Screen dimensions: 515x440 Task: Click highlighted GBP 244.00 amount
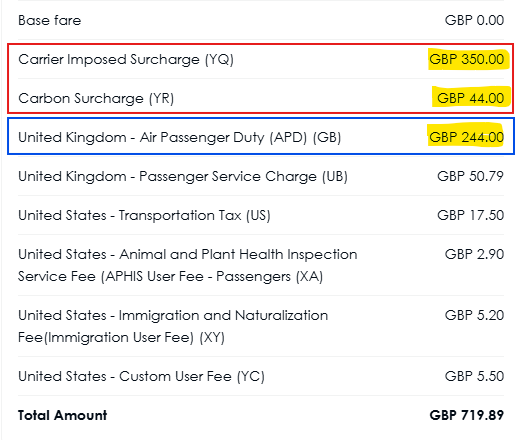pyautogui.click(x=467, y=137)
